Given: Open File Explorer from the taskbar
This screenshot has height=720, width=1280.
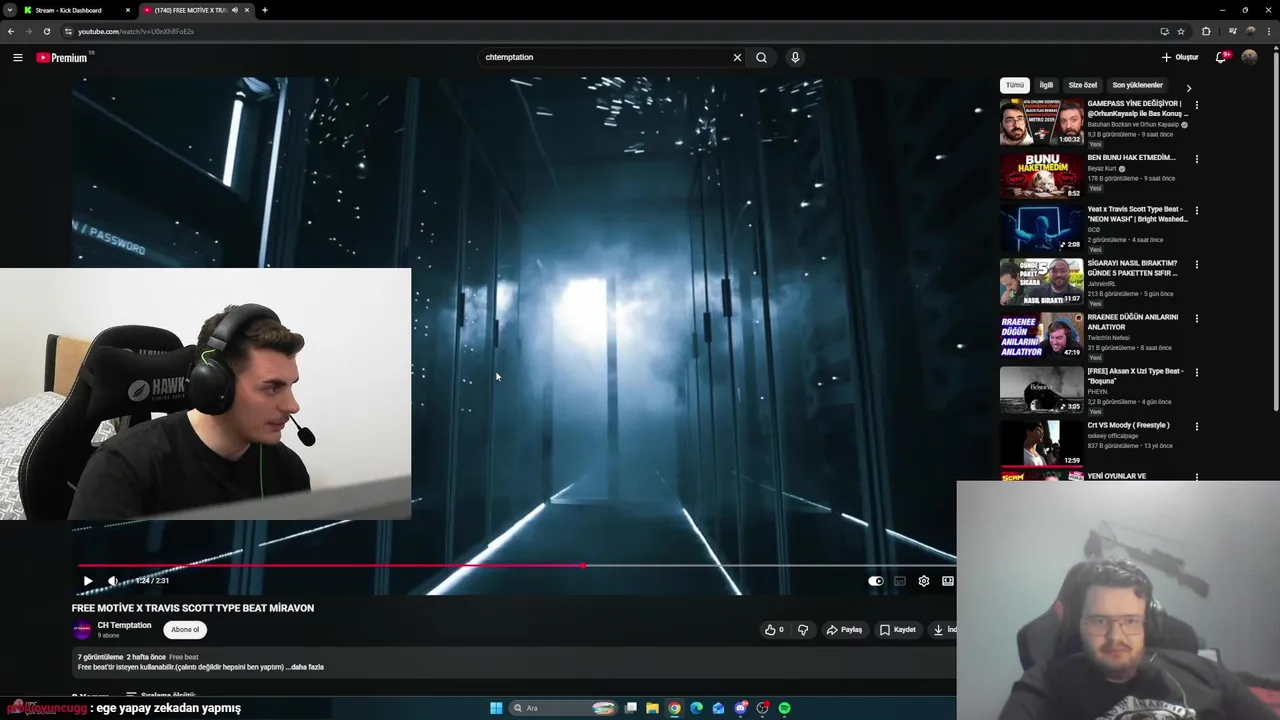Looking at the screenshot, I should (x=652, y=708).
